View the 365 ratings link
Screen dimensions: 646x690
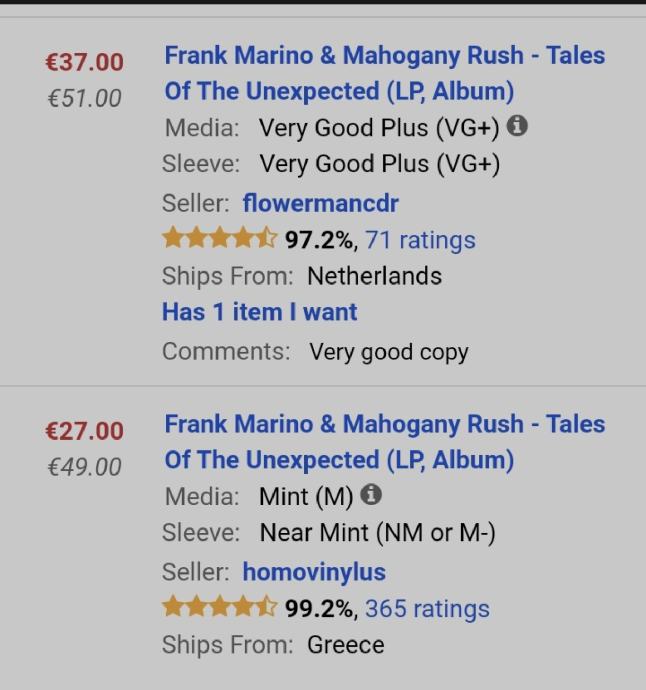427,609
